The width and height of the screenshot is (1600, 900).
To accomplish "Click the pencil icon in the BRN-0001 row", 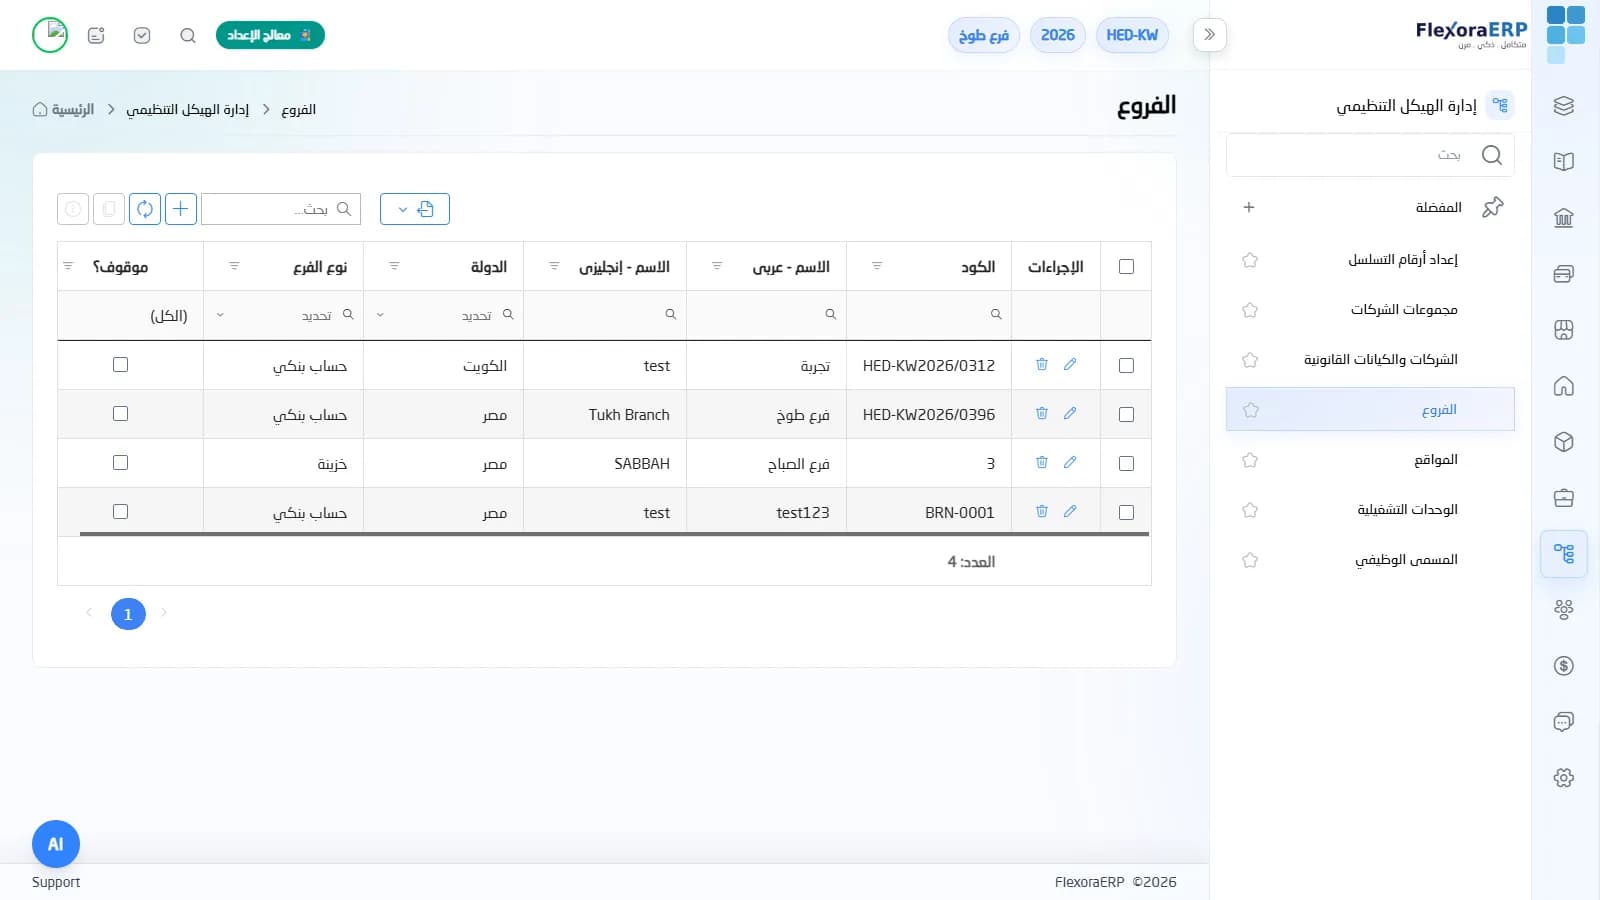I will click(1070, 512).
